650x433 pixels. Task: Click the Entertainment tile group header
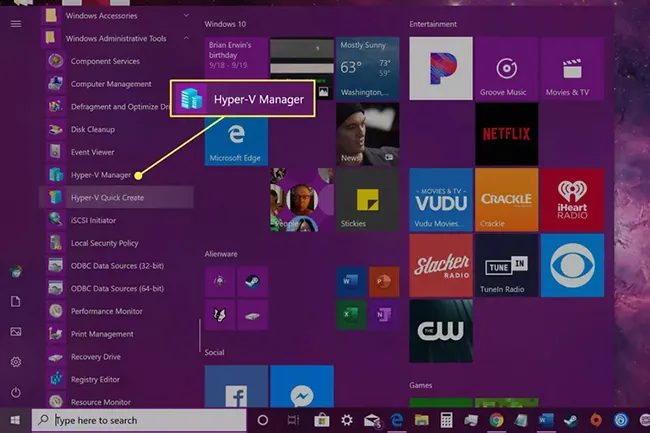(x=433, y=24)
